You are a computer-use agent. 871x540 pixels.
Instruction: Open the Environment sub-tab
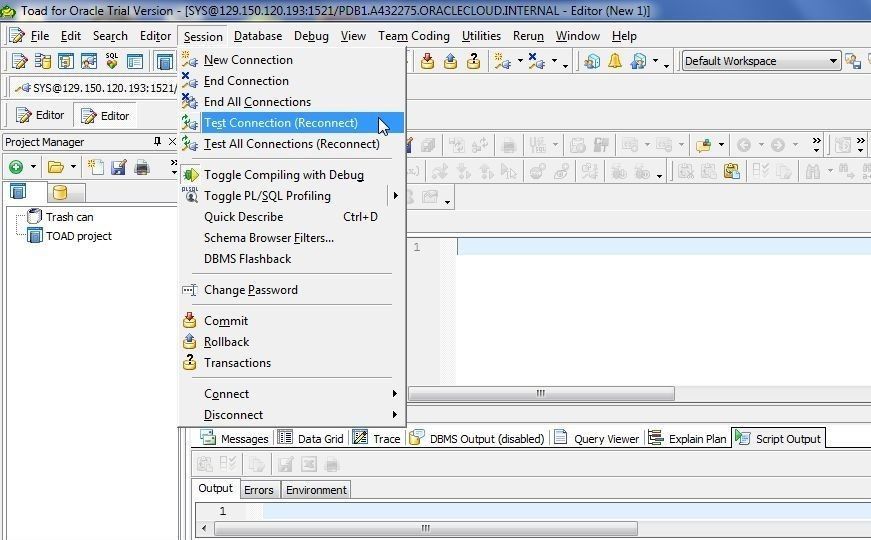click(316, 490)
